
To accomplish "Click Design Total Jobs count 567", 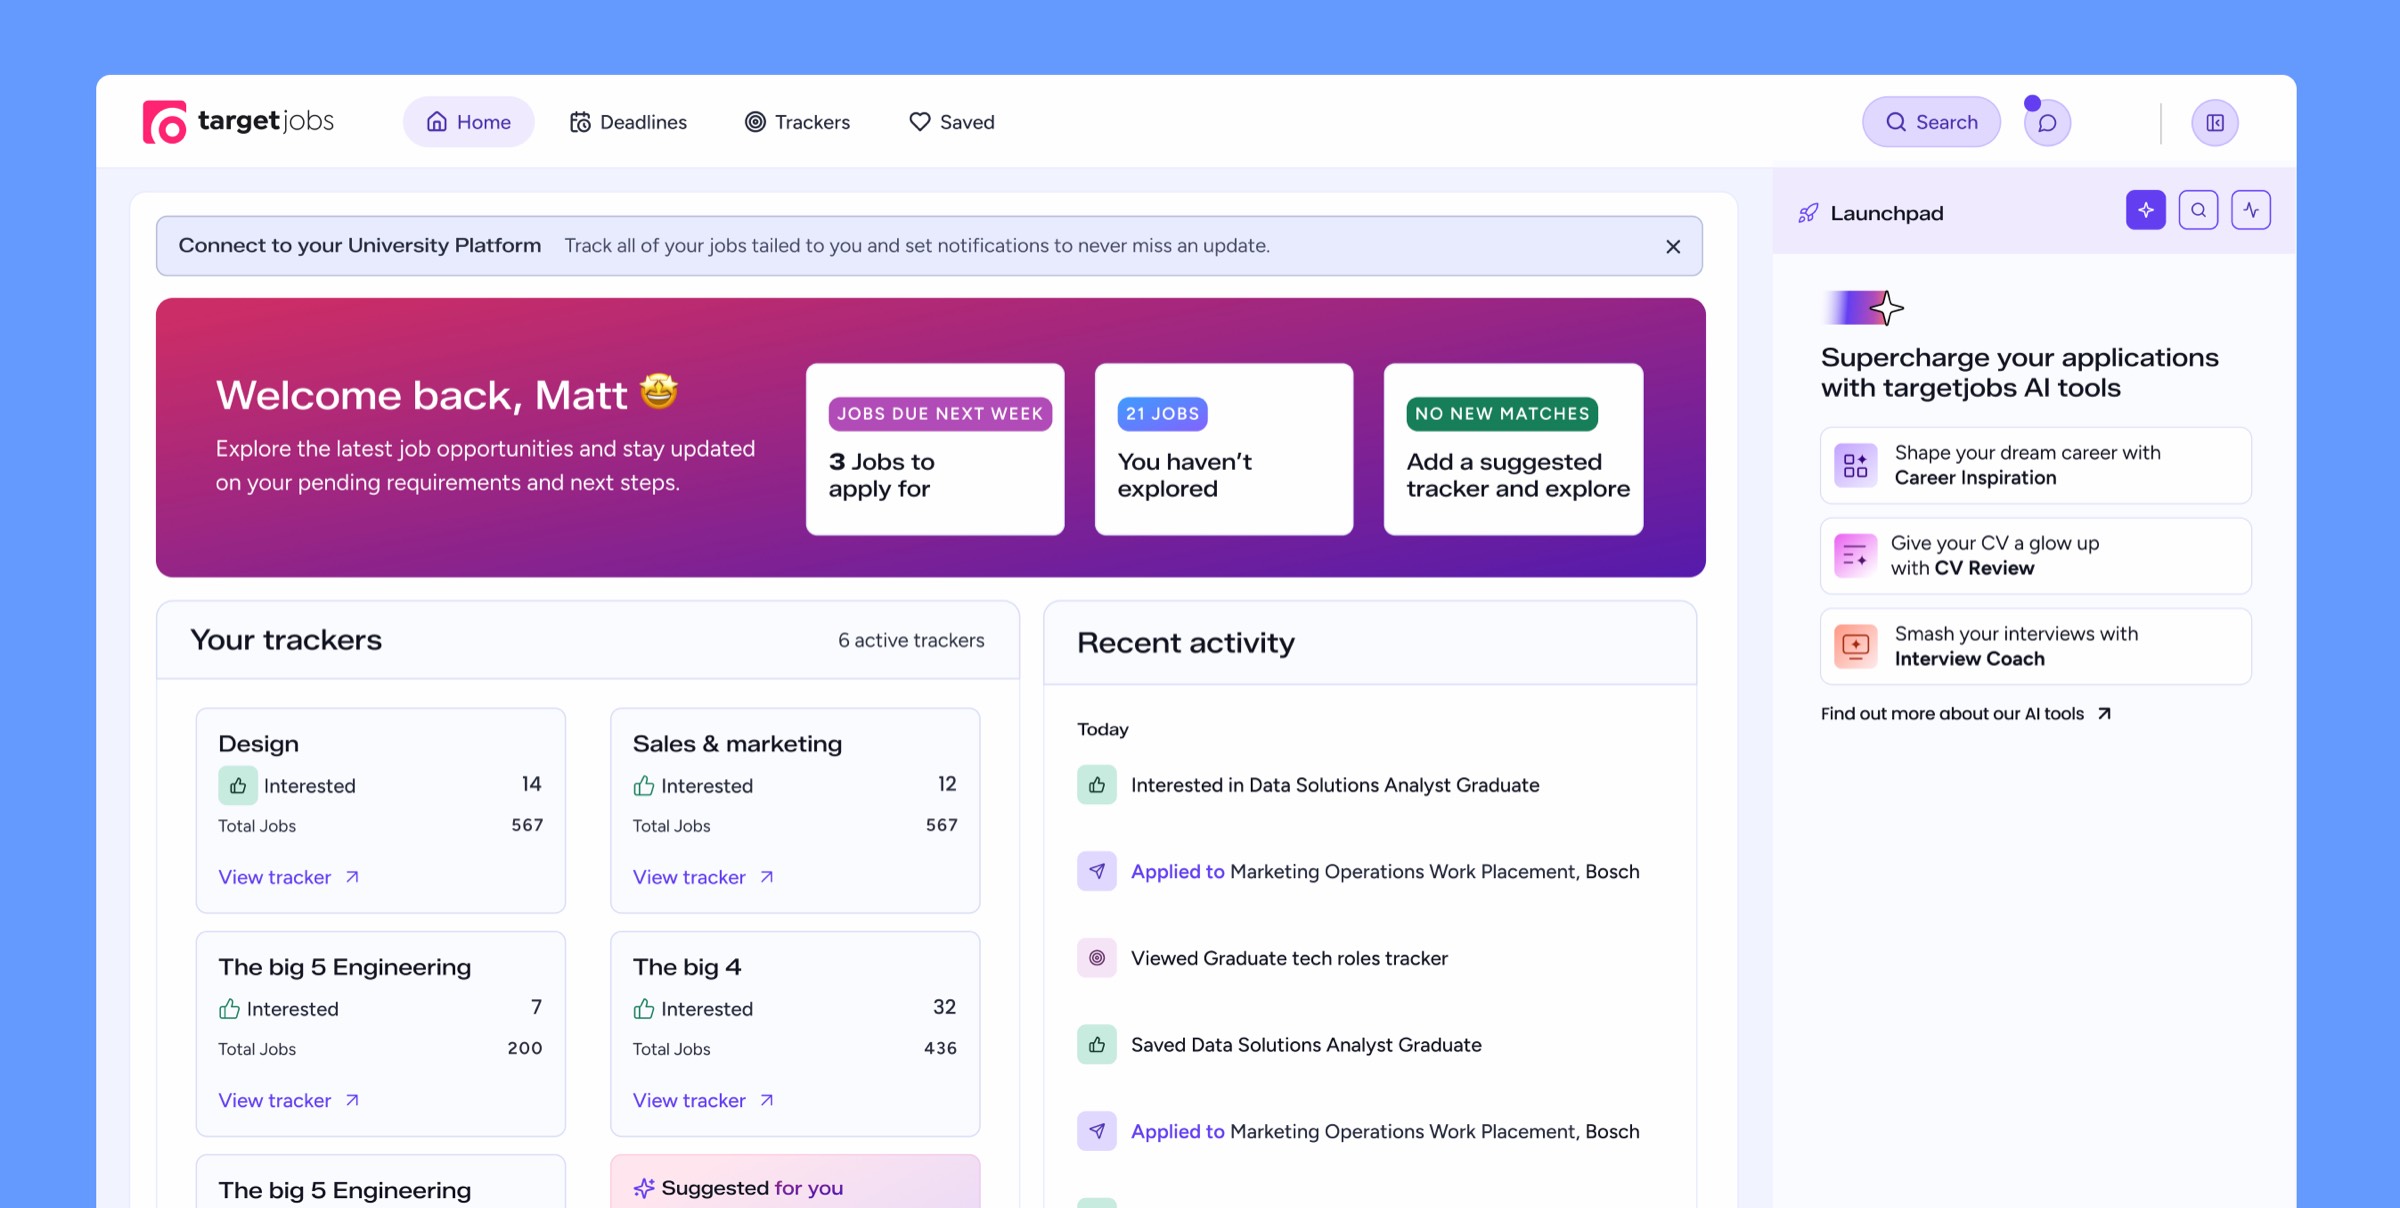I will pos(527,825).
